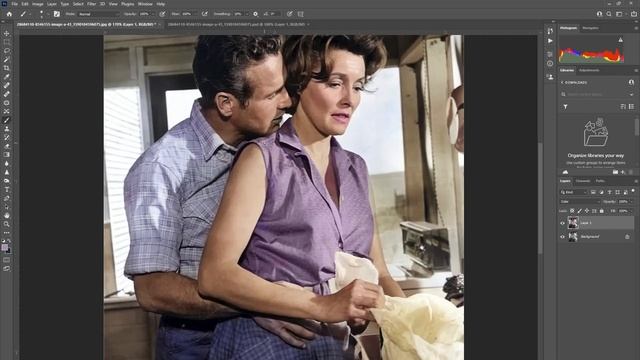Hide Layer 1 with its eye icon
This screenshot has width=640, height=360.
click(x=562, y=223)
